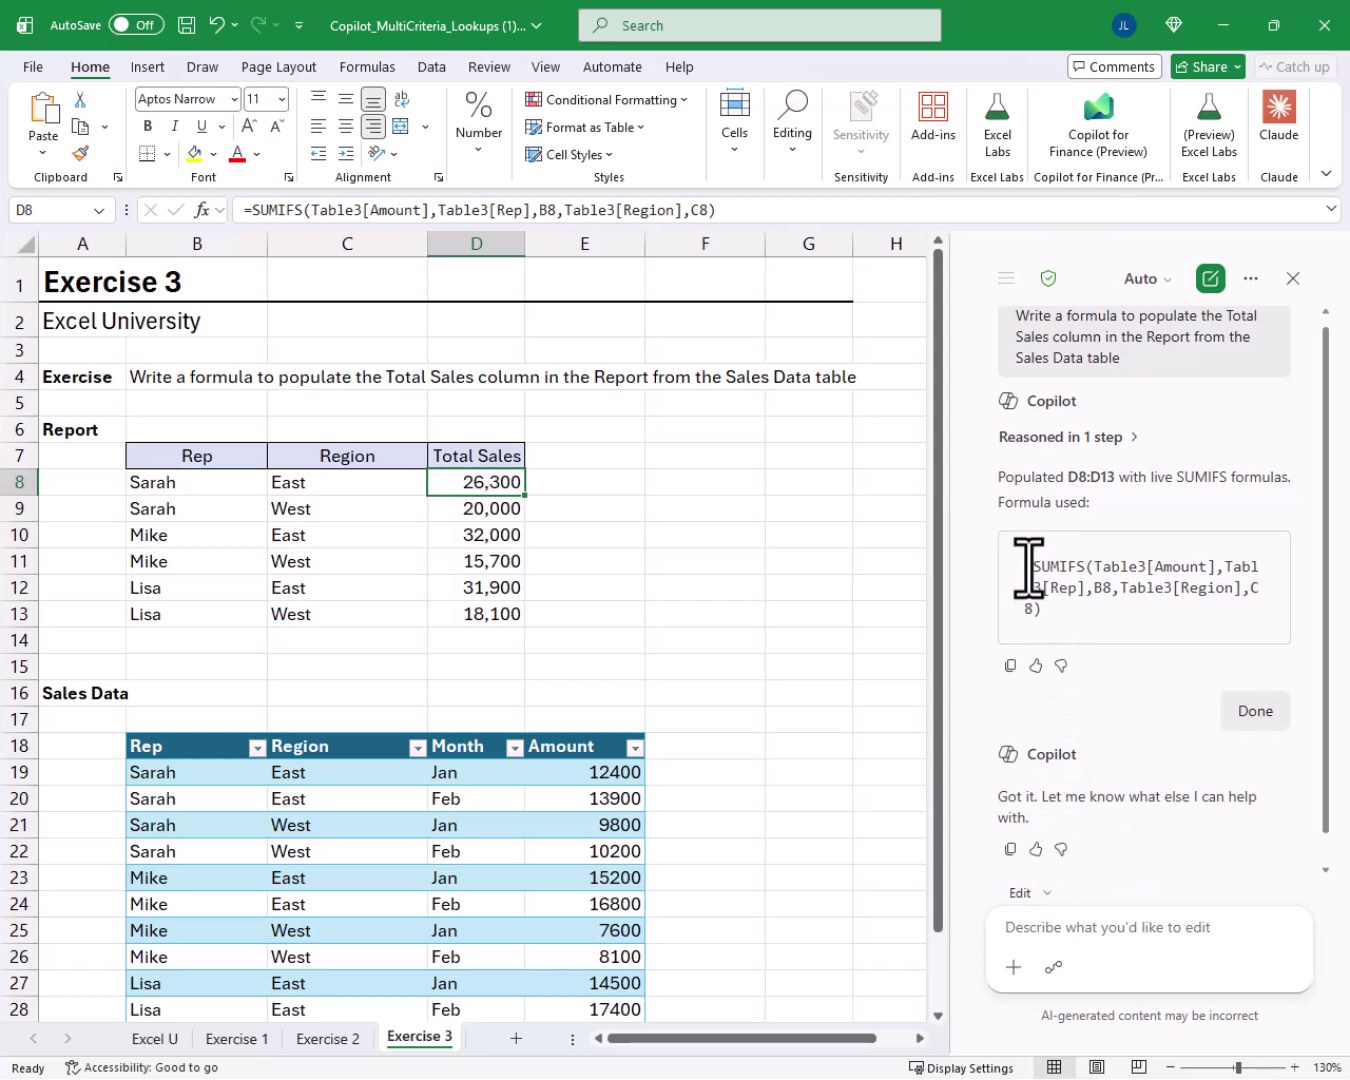Click the Cut scissors icon
Screen dimensions: 1350x1080
click(x=80, y=99)
